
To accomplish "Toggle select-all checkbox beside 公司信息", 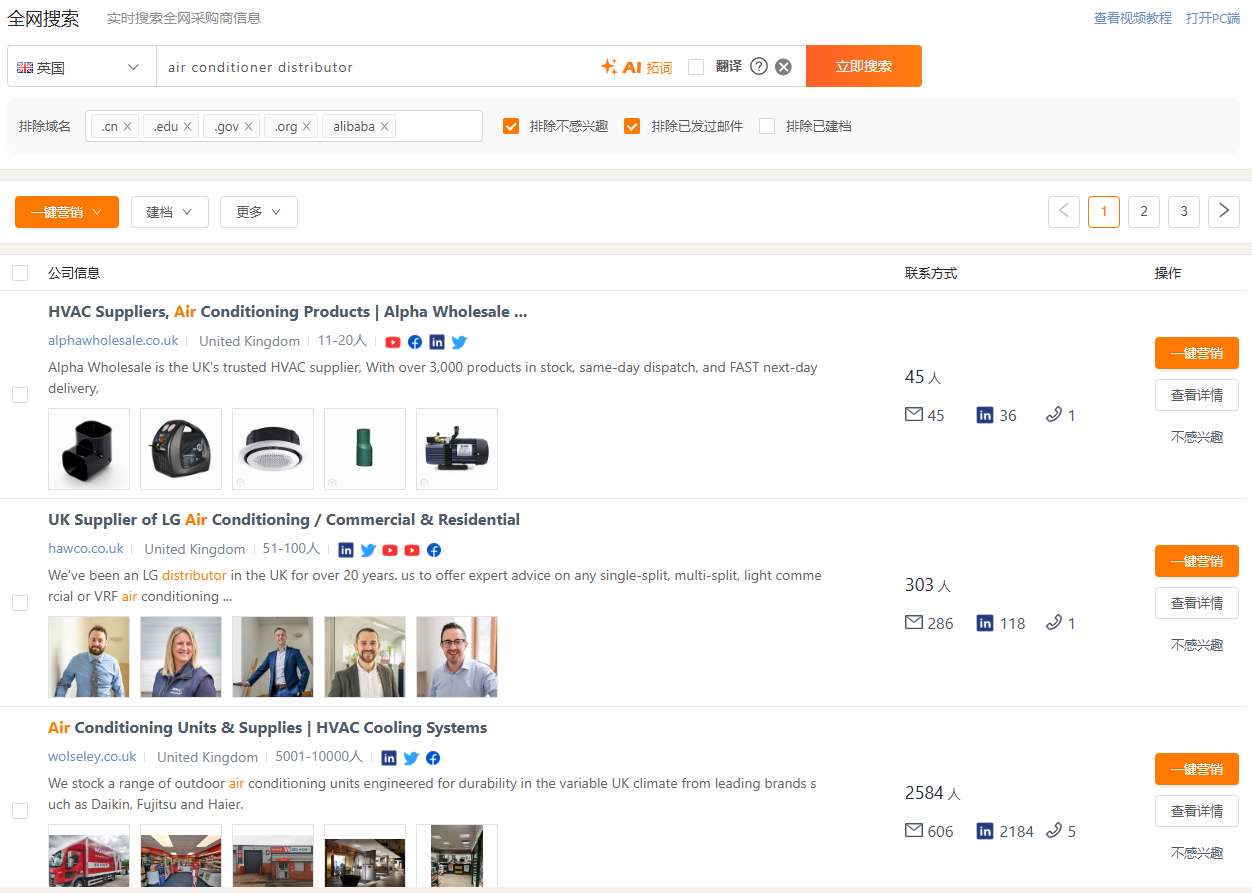I will click(x=20, y=273).
